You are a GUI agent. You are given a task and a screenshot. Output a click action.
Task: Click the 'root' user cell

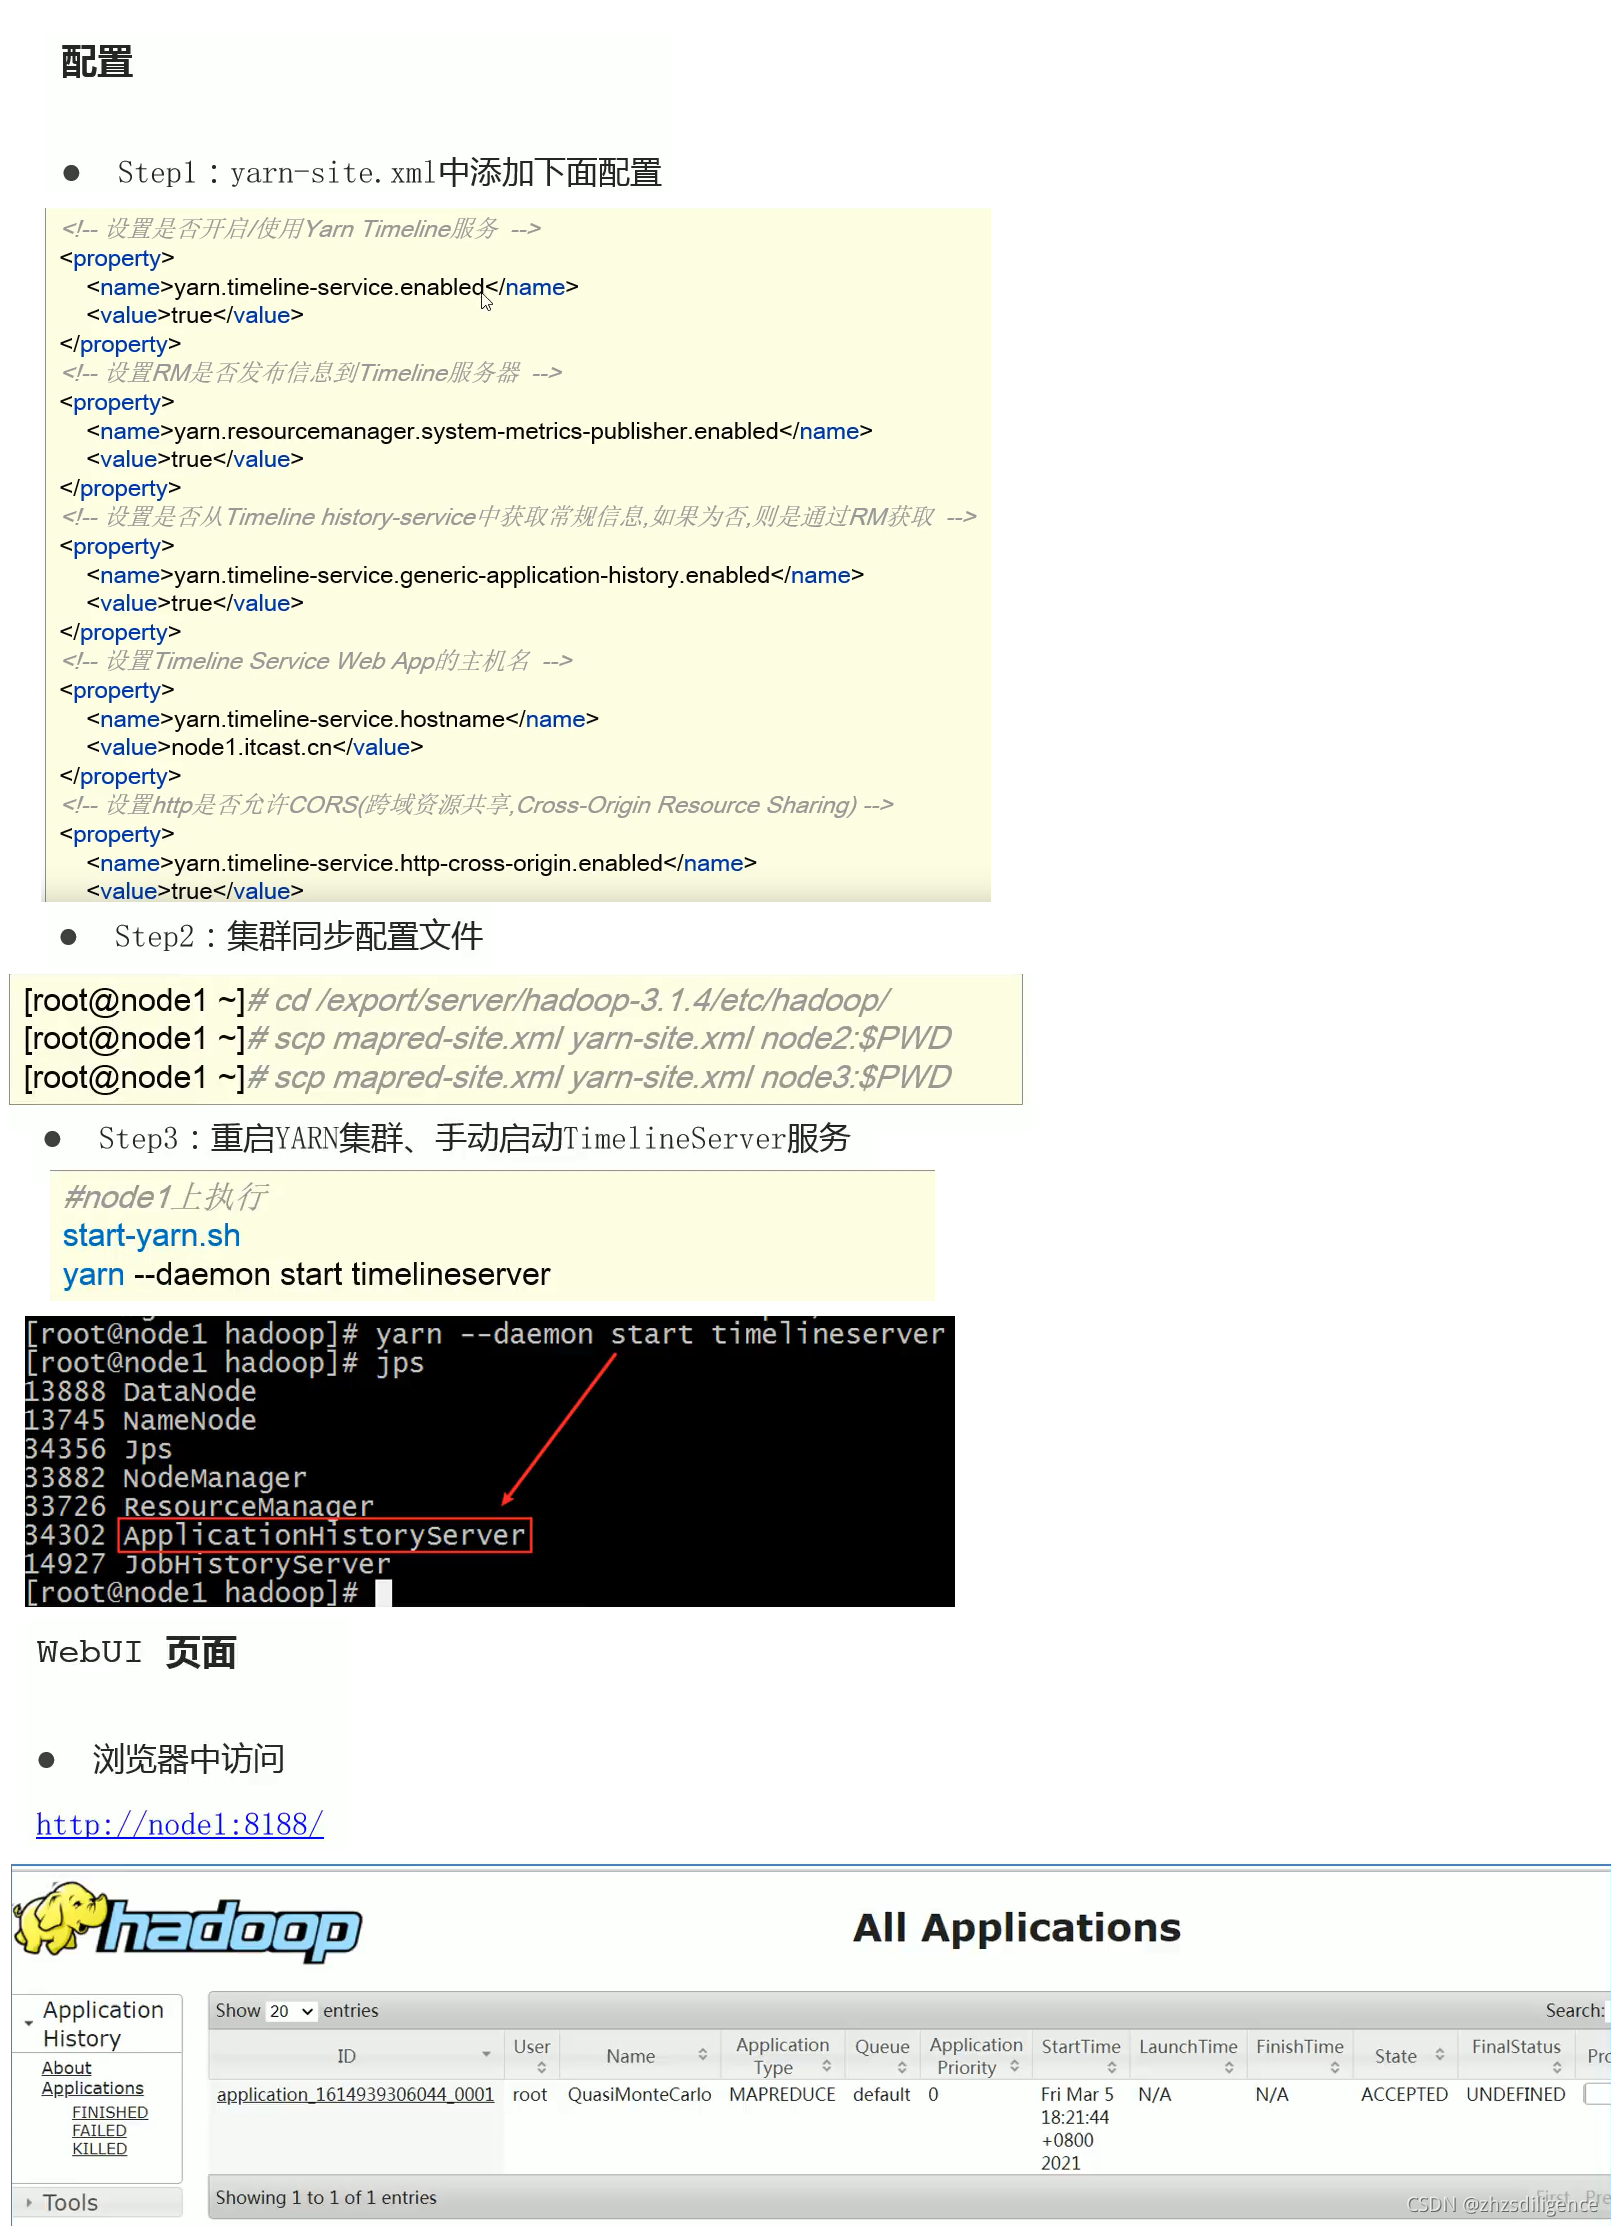tap(530, 2094)
